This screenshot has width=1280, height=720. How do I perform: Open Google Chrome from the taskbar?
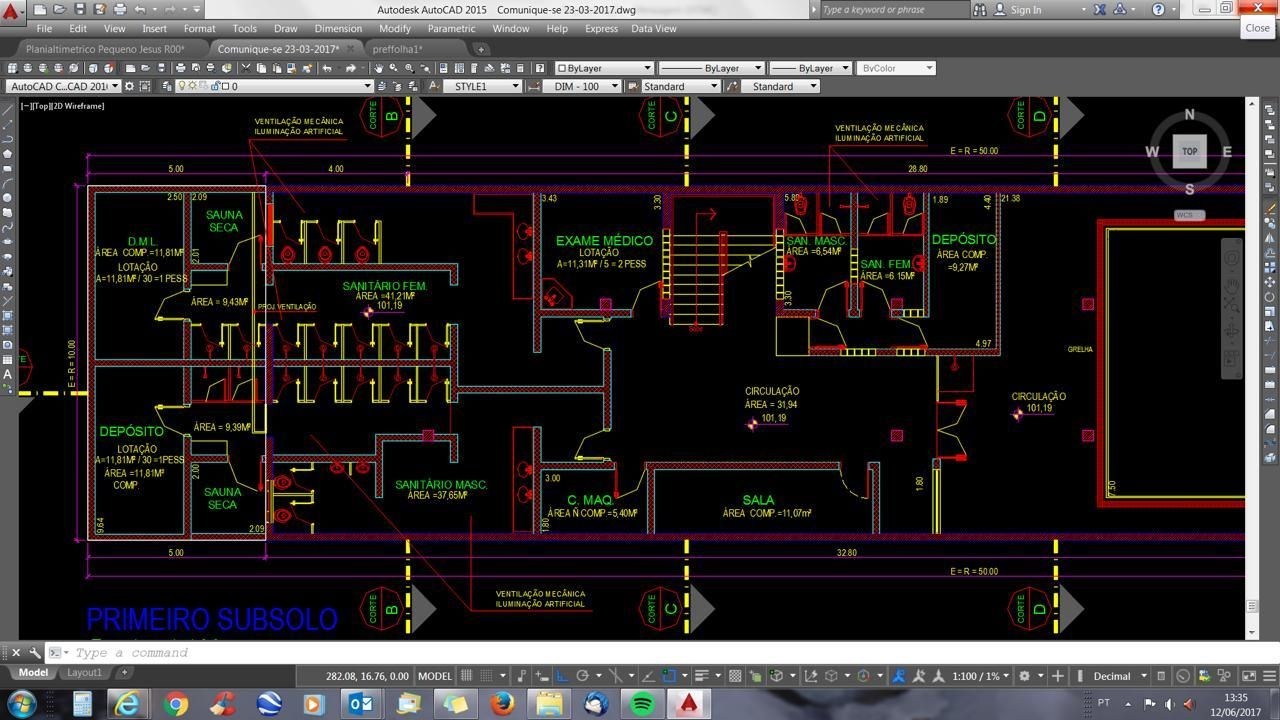point(175,704)
